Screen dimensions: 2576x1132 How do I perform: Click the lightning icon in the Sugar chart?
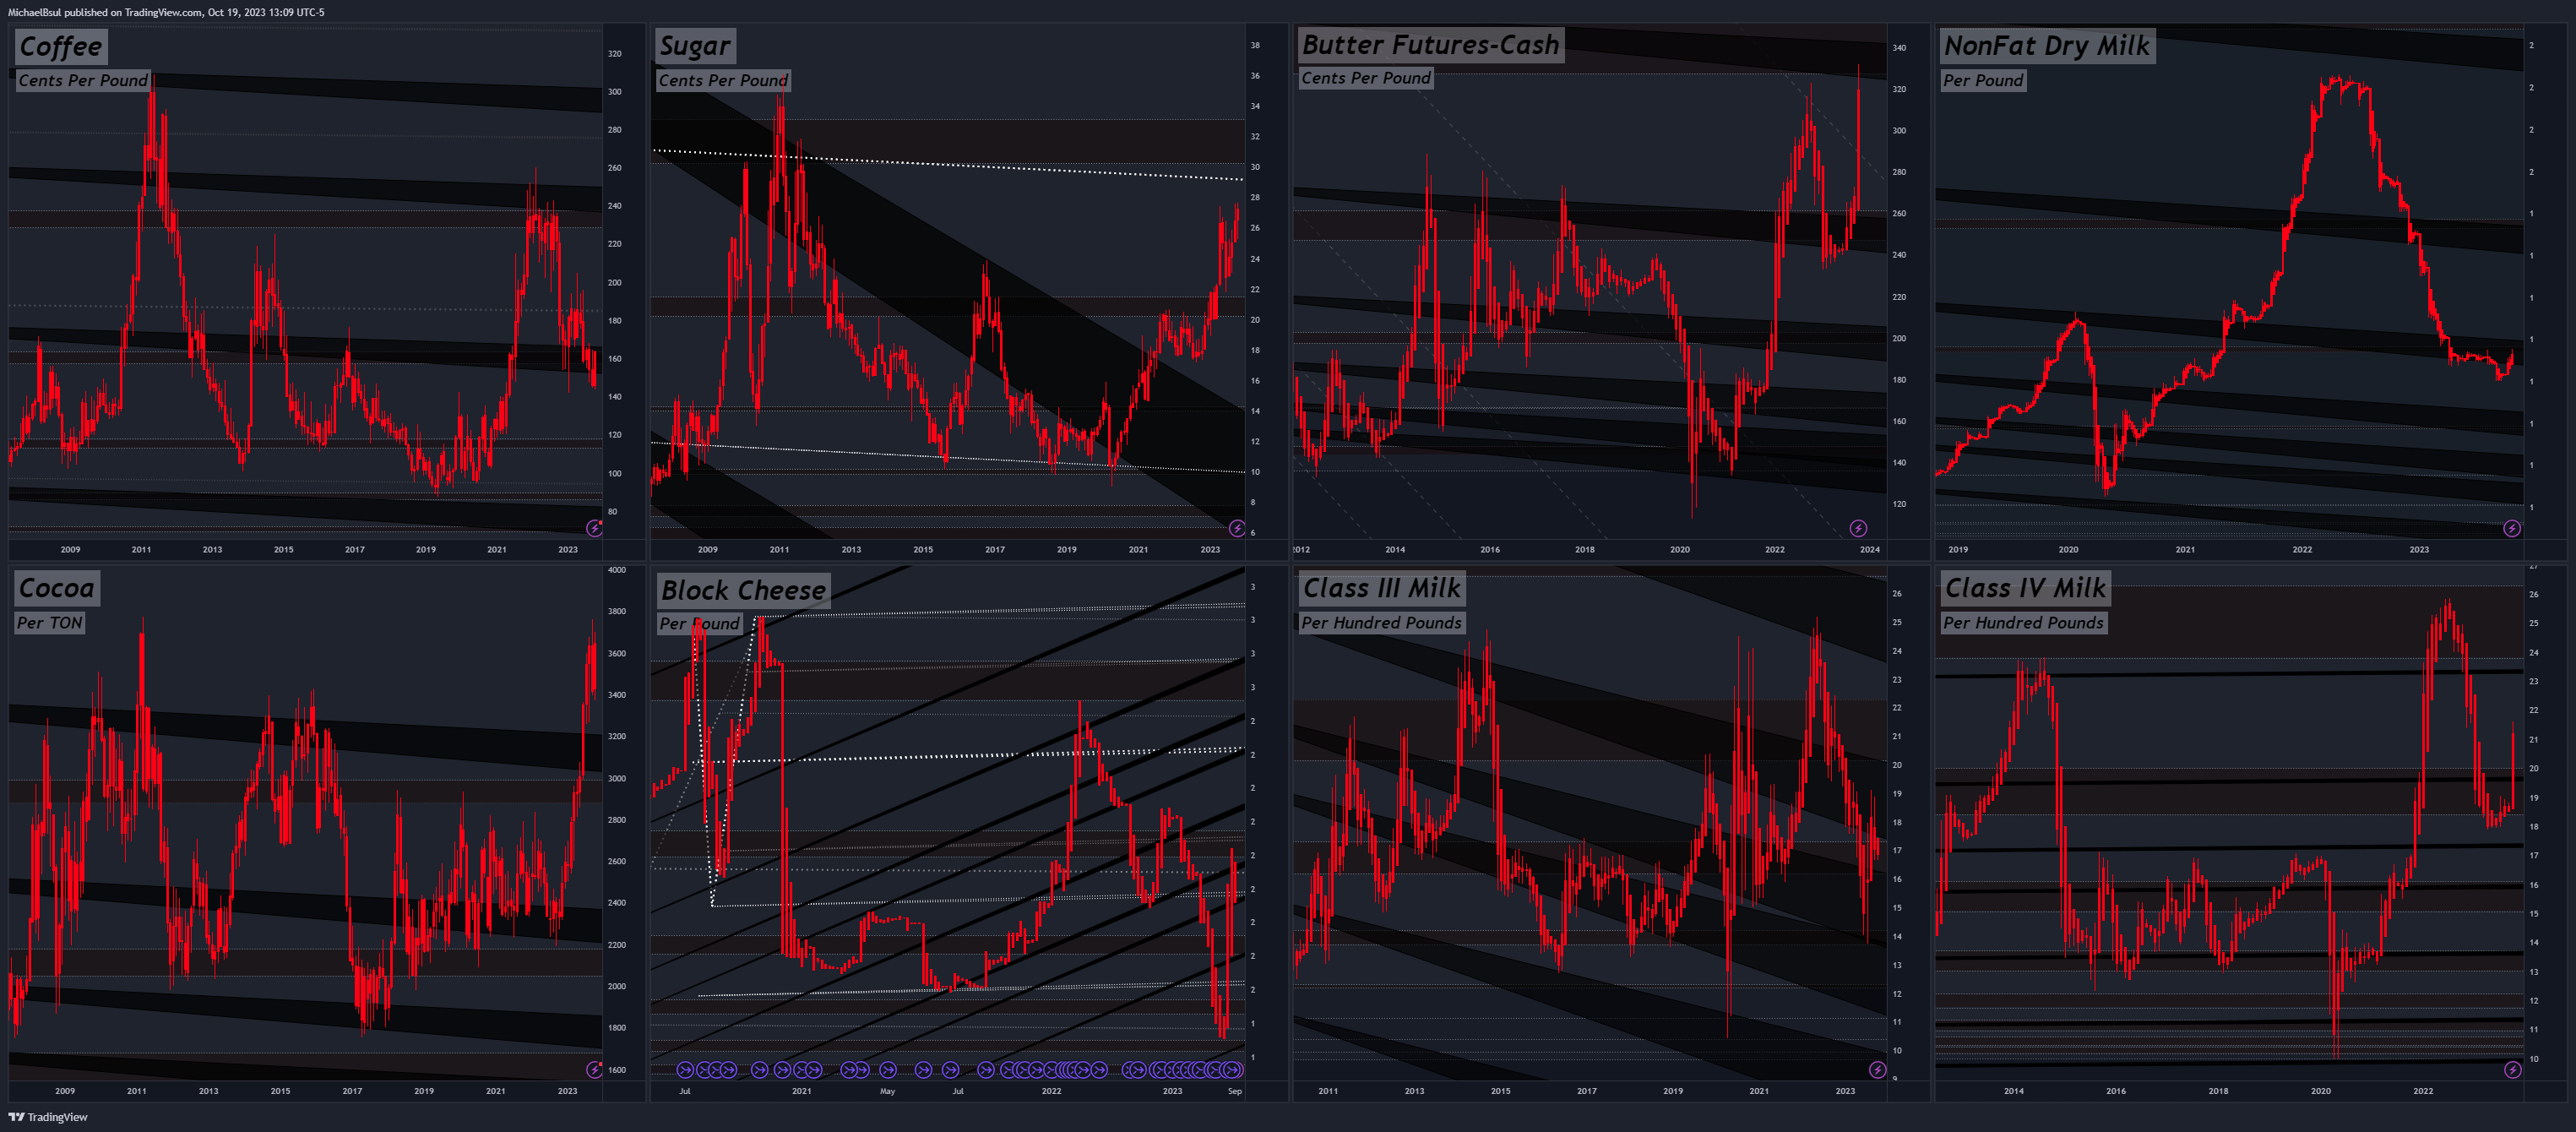pyautogui.click(x=1237, y=528)
